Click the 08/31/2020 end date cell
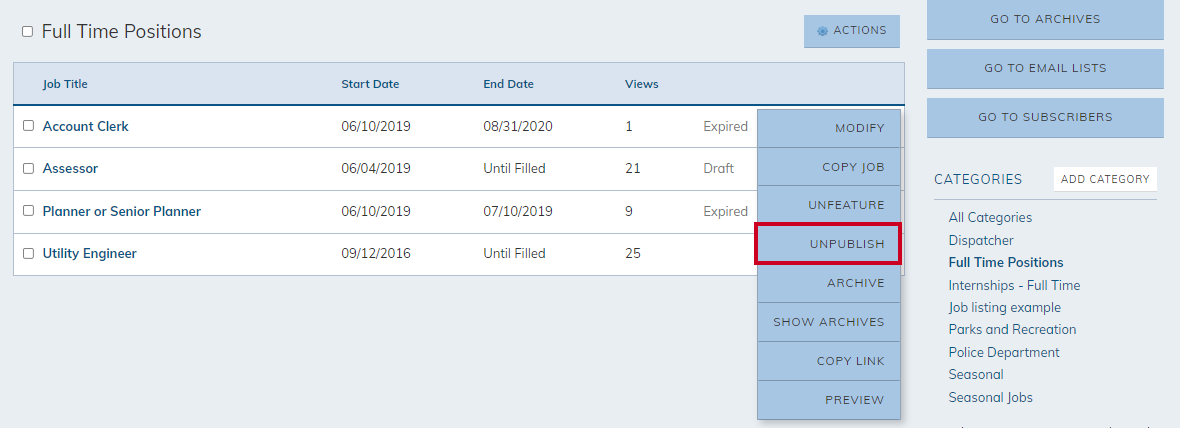 518,126
